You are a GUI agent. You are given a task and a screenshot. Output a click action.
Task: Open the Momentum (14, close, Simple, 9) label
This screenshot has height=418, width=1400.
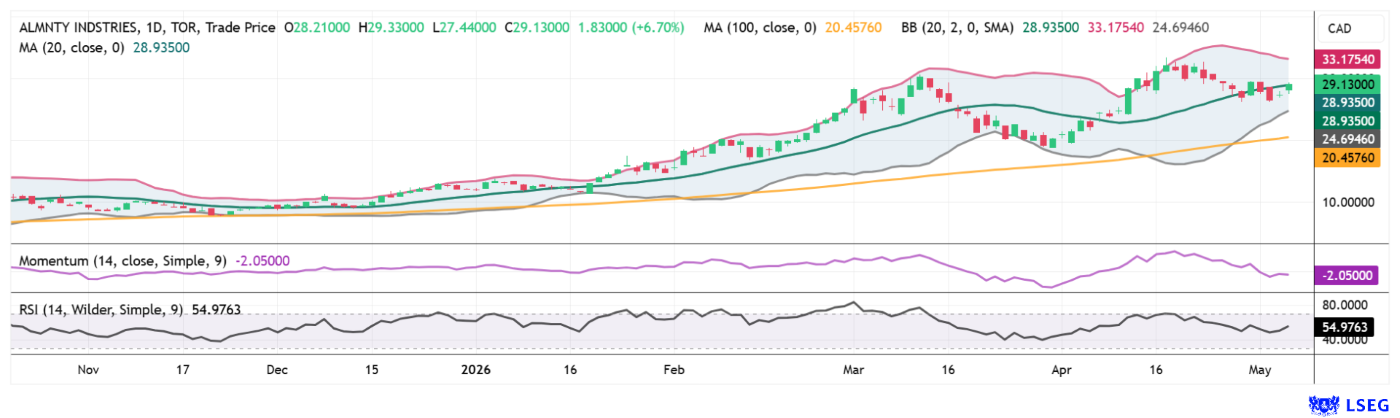(x=125, y=260)
